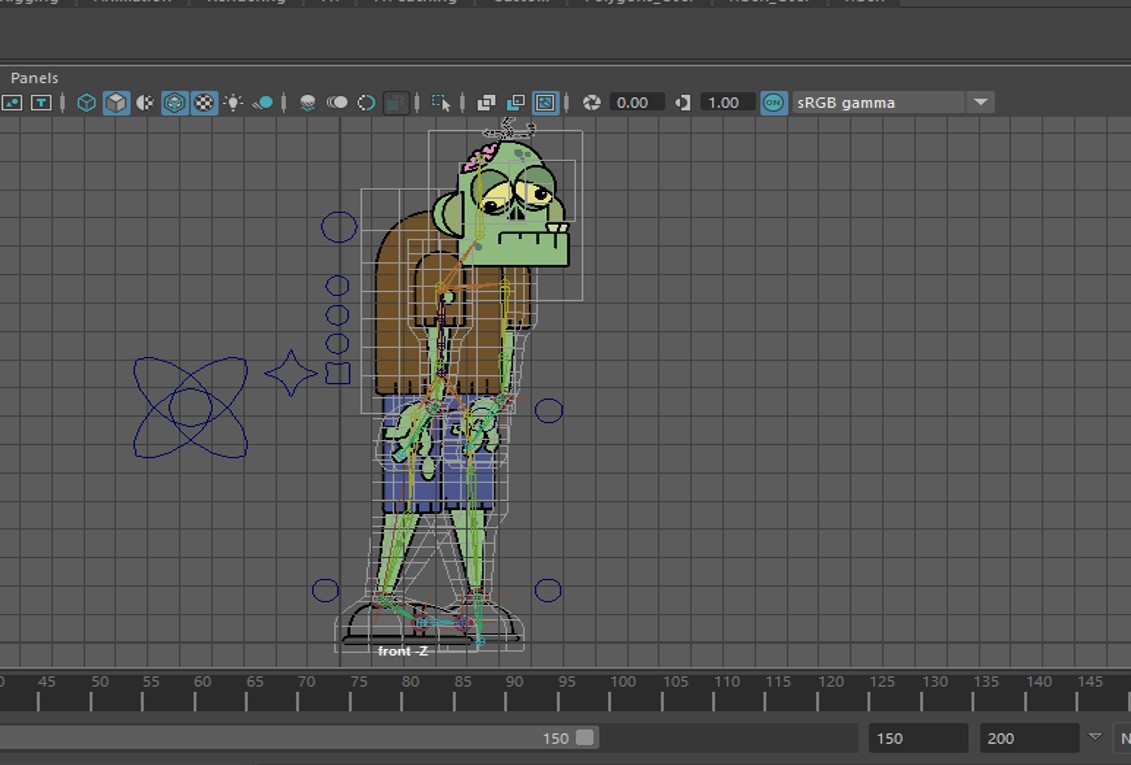Open the character set dropdown near end frame field
The width and height of the screenshot is (1131, 765).
pos(1093,738)
